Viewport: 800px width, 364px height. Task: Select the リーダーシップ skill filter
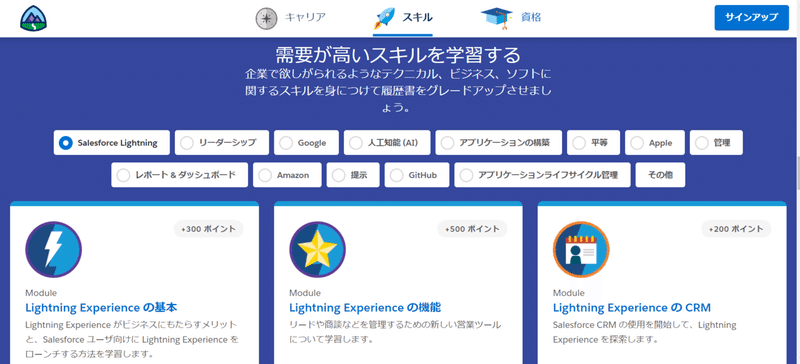222,142
